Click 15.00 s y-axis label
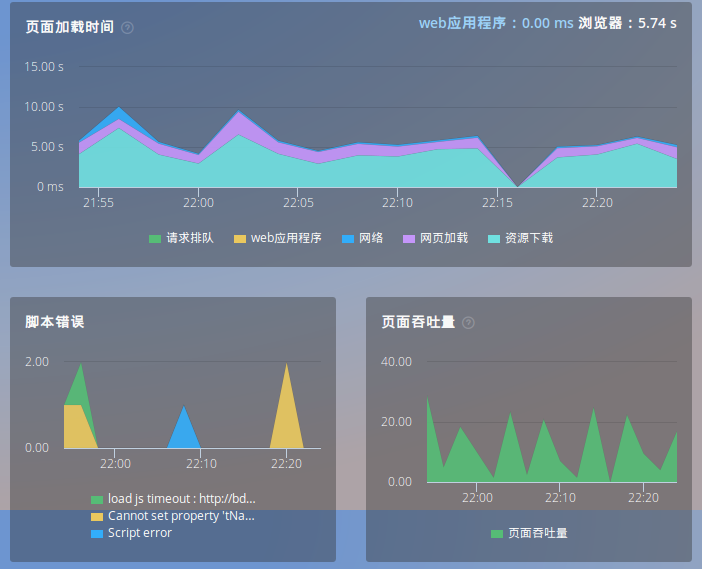Screen dimensions: 702x569 pos(44,67)
